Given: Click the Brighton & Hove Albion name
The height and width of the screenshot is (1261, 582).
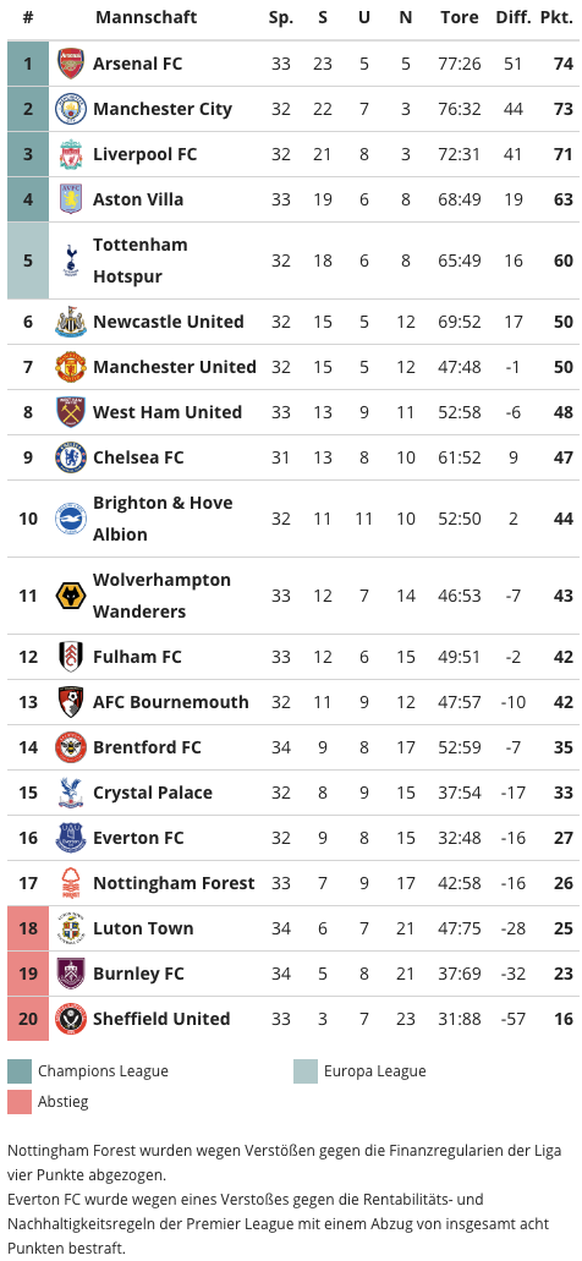Looking at the screenshot, I should pyautogui.click(x=162, y=519).
